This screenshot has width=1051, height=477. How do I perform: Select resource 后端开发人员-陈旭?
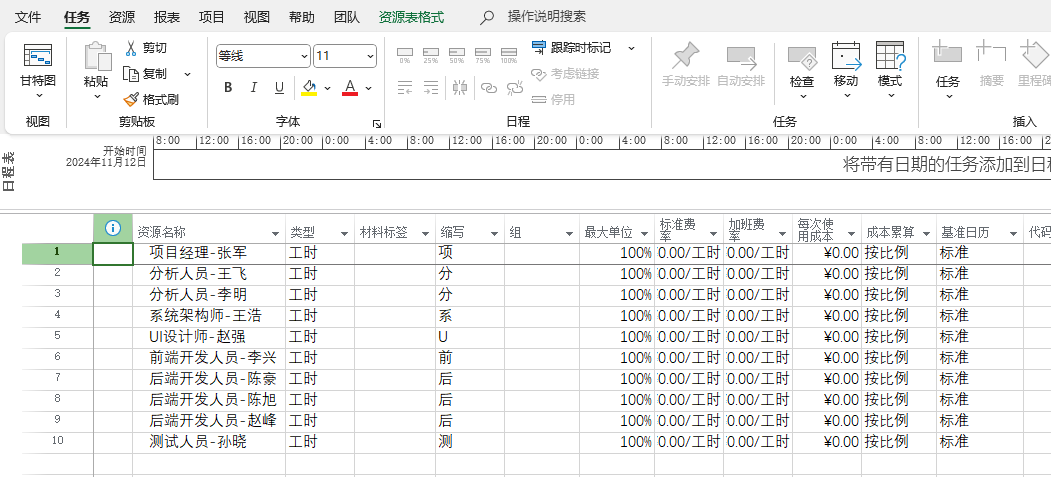point(209,400)
